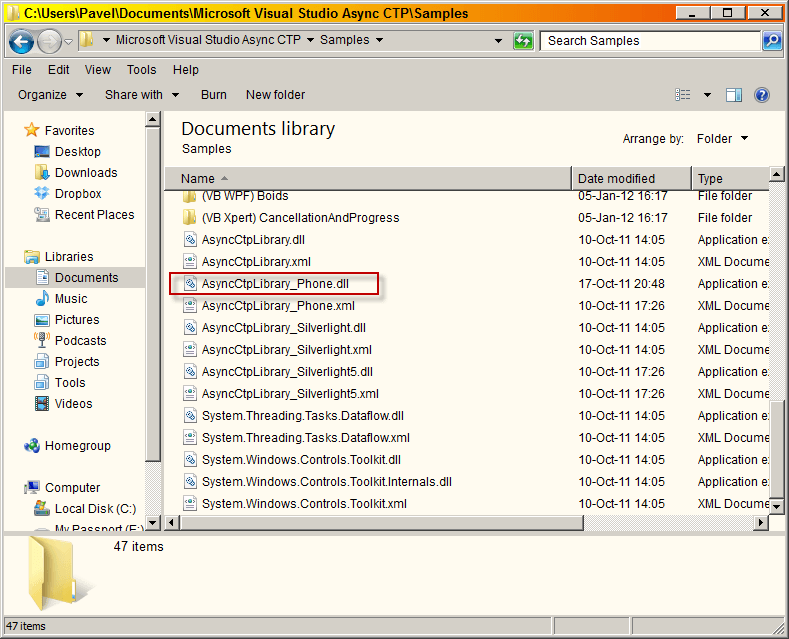The width and height of the screenshot is (789, 639).
Task: Expand the arrow after Microsoft Visual Studio Async CTP
Action: coord(310,40)
